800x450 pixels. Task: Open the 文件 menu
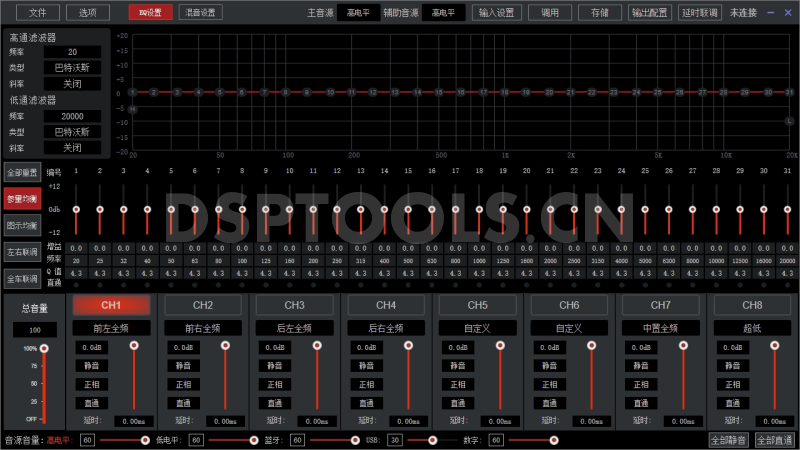(x=37, y=13)
